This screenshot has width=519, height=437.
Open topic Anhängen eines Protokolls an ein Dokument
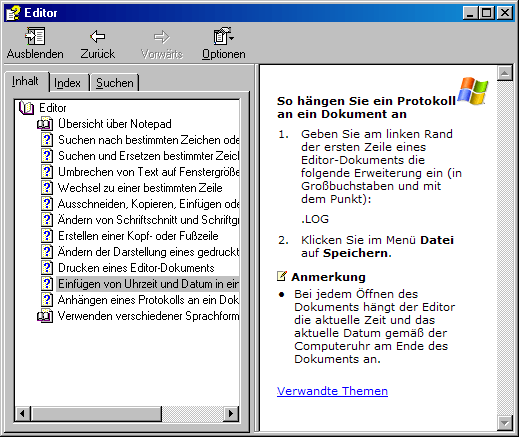[x=148, y=300]
